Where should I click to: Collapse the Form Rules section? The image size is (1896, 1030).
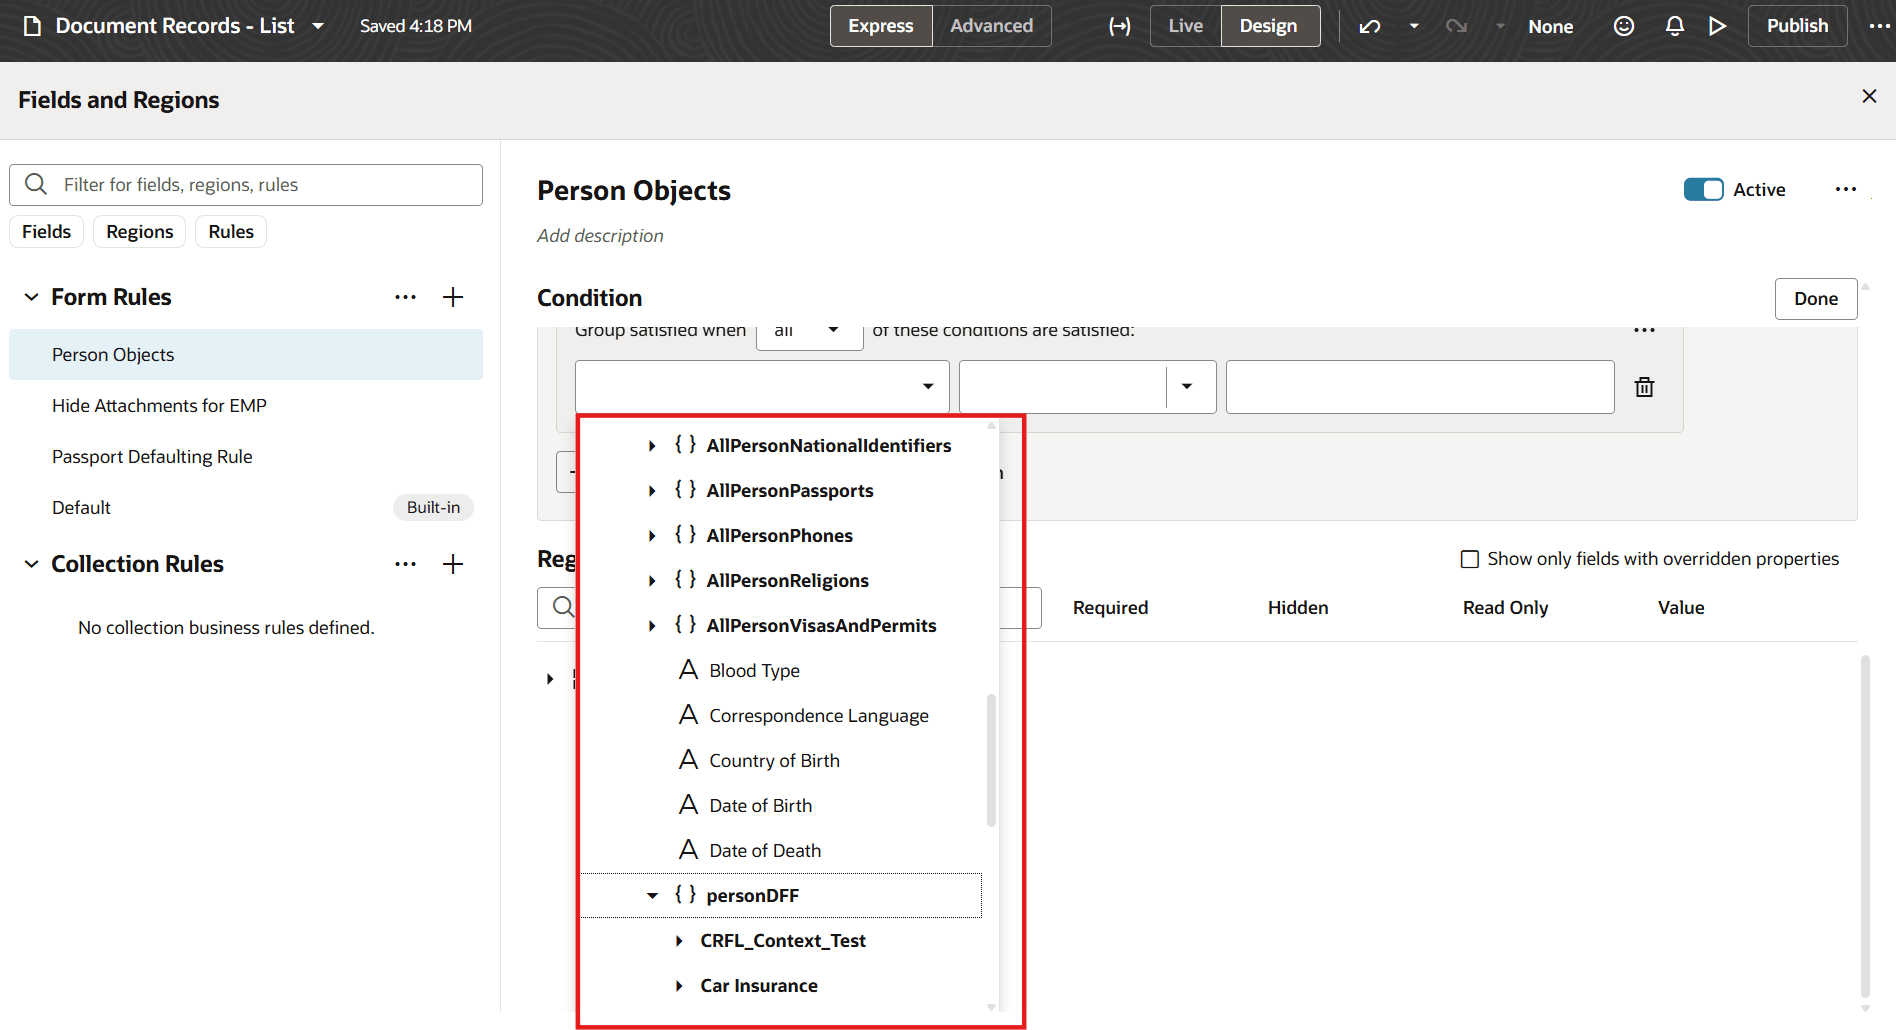(31, 297)
